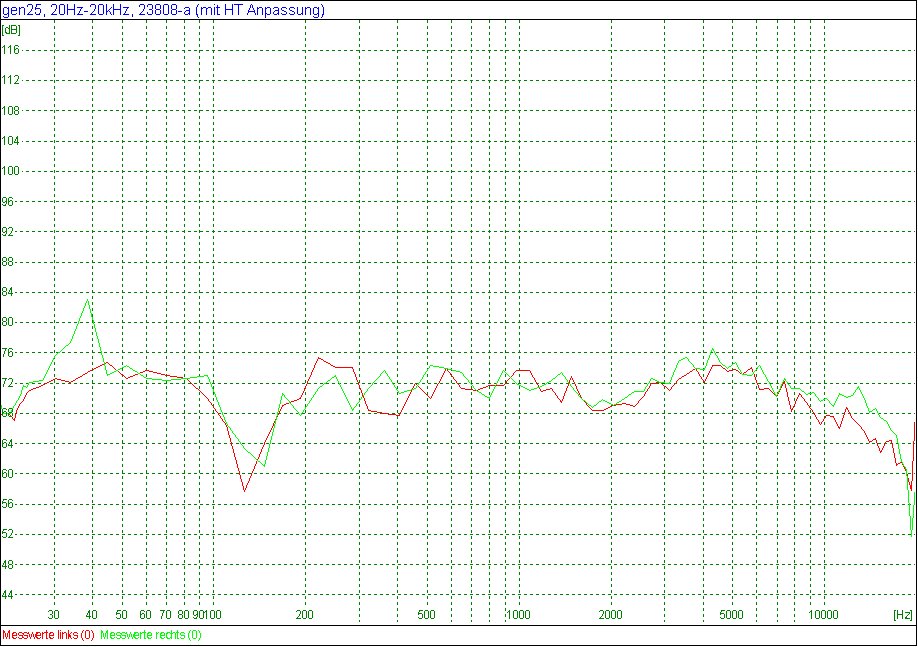Click the 116 dB axis label

11,50
